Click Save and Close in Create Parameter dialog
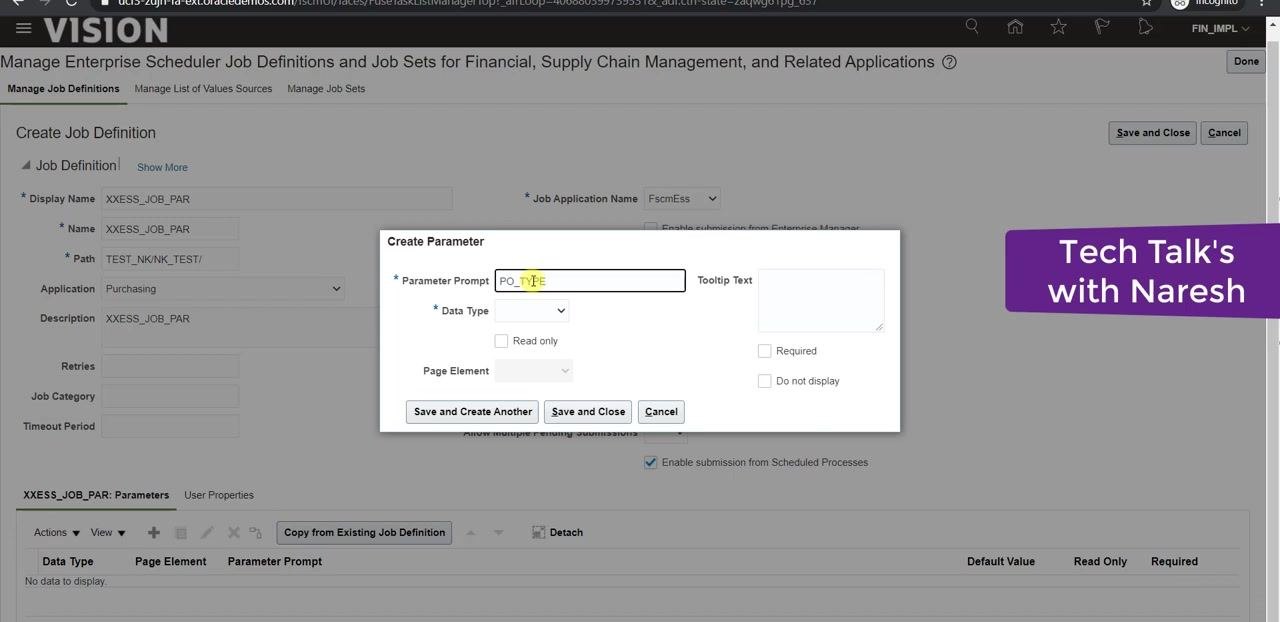1280x622 pixels. [588, 412]
